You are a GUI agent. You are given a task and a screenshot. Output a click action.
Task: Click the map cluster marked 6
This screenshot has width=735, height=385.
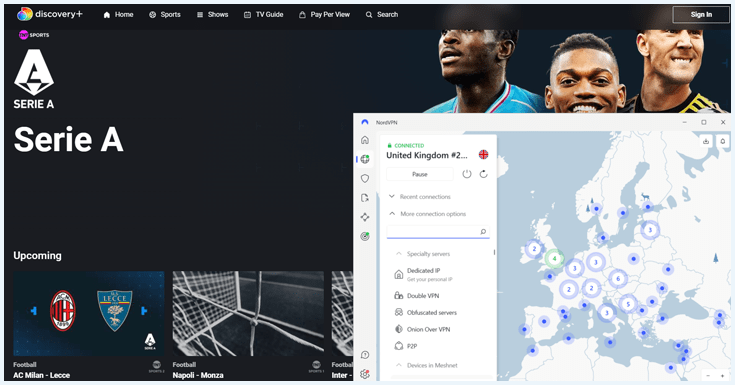(618, 279)
